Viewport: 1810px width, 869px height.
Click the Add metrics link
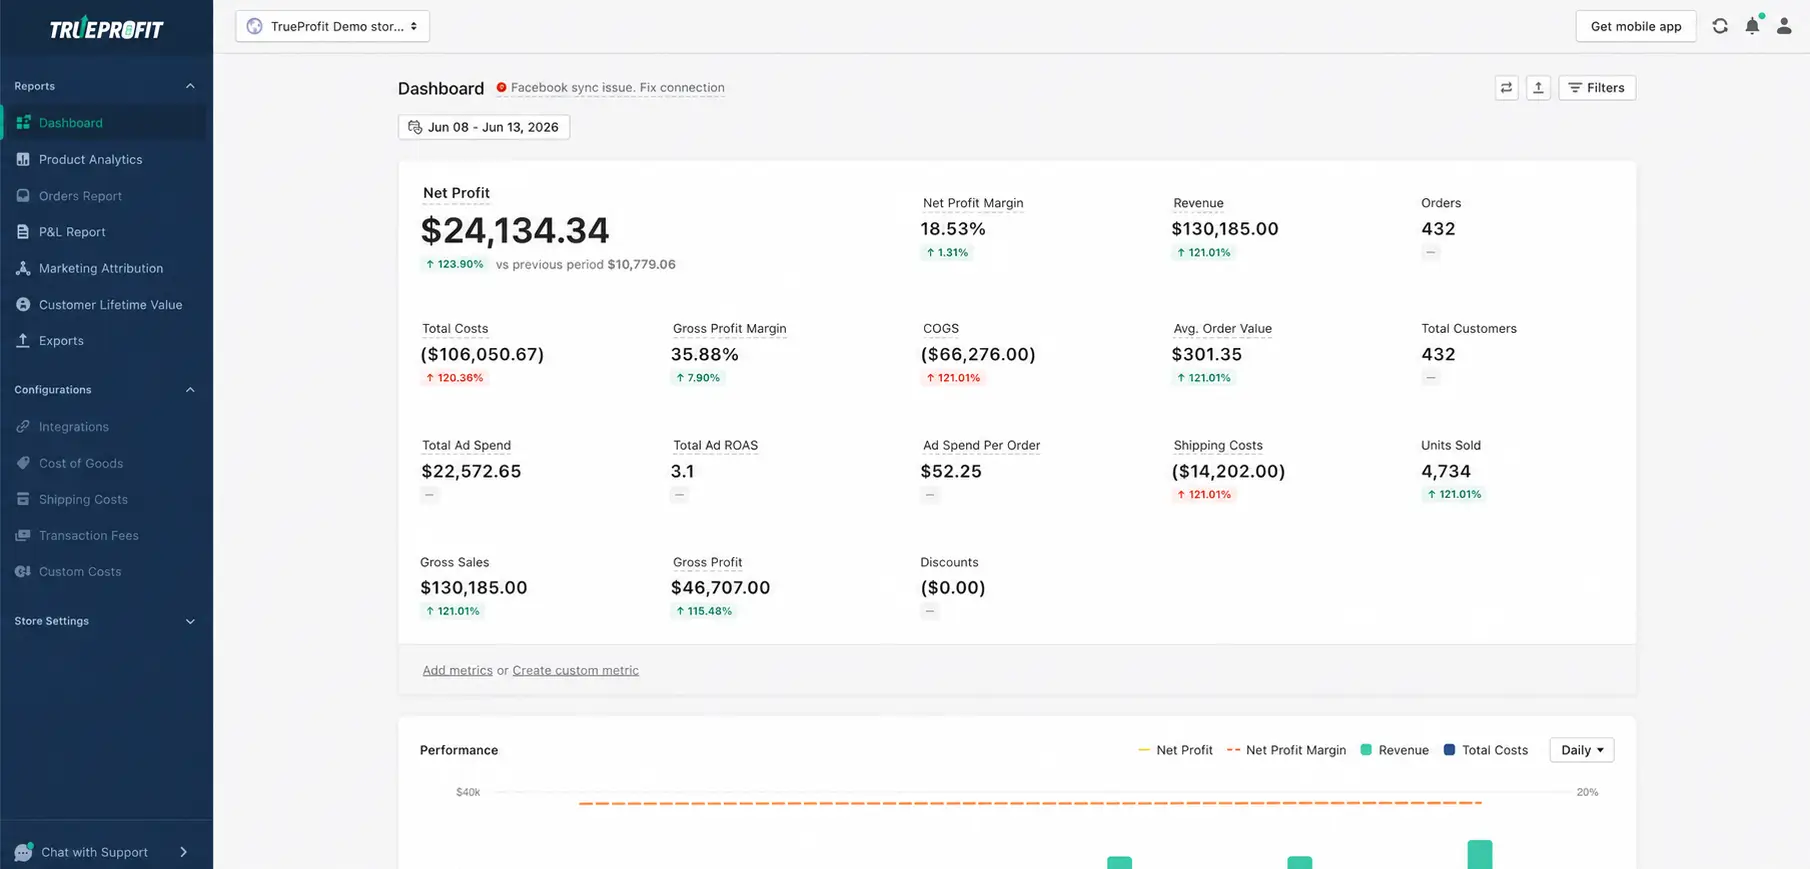(x=457, y=670)
